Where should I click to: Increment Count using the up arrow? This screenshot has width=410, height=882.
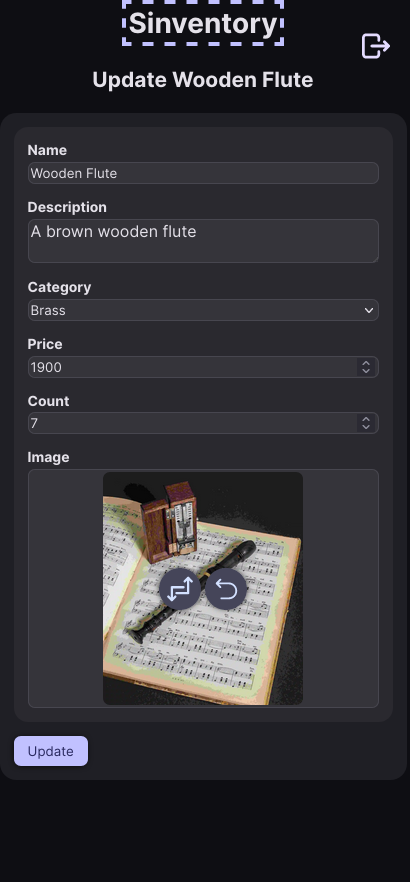[366, 419]
